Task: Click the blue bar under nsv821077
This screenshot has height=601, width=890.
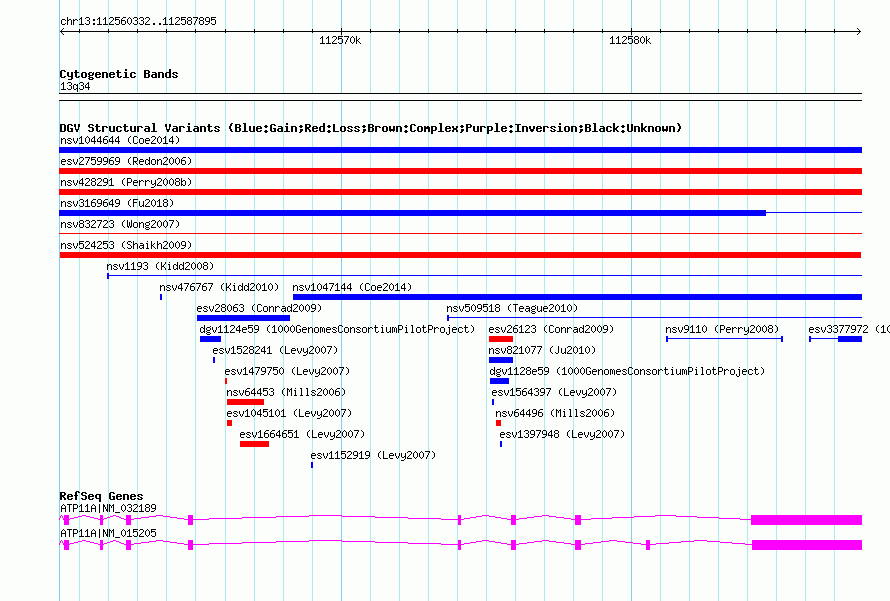Action: [501, 360]
